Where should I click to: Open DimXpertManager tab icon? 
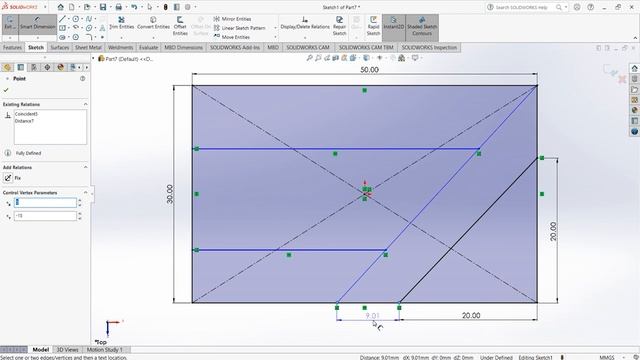47,67
